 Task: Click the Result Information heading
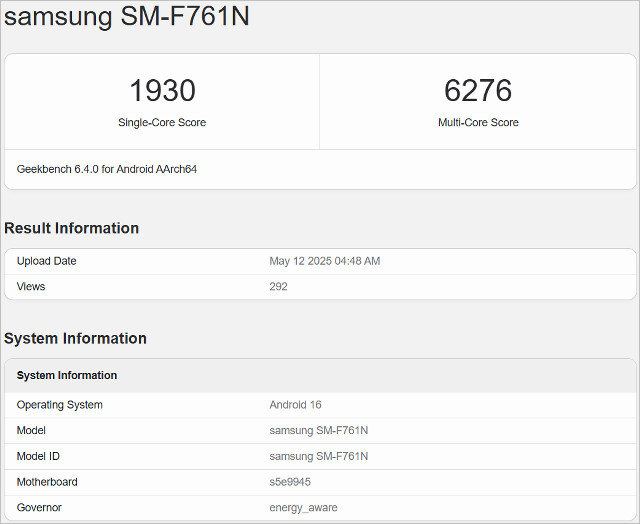[x=71, y=228]
